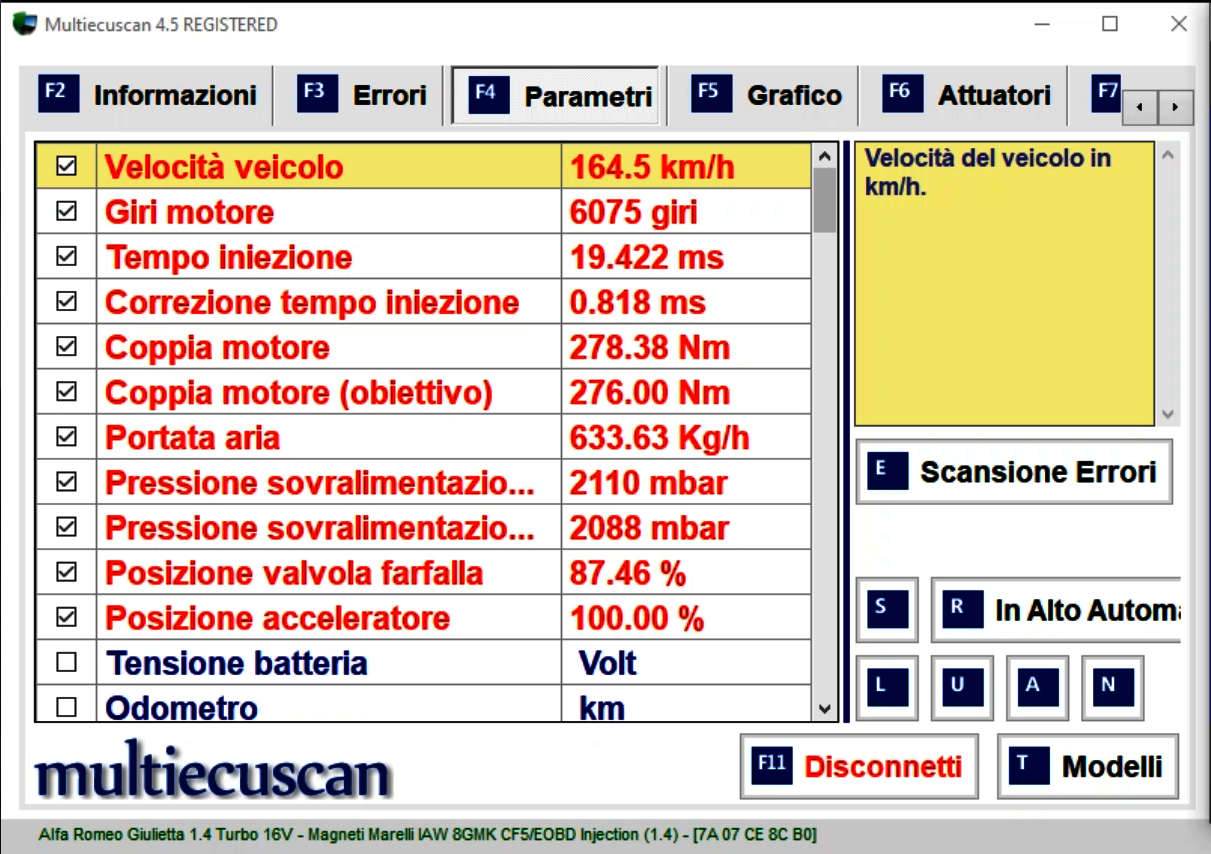1211x854 pixels.
Task: Click the 6075 giri value
Action: pos(633,212)
